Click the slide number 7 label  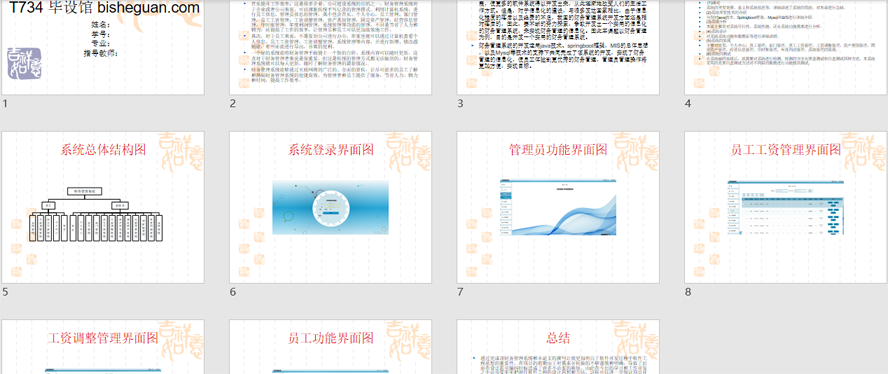click(460, 292)
